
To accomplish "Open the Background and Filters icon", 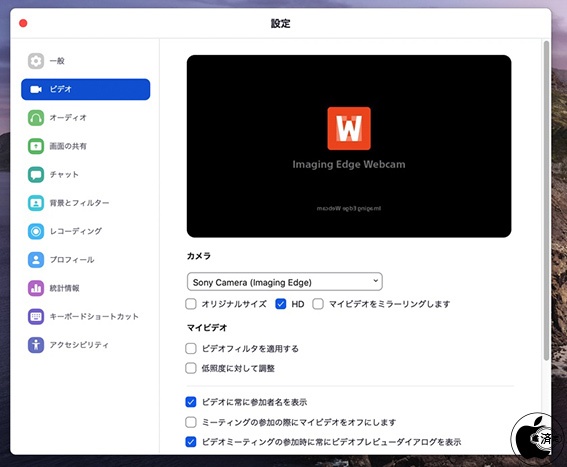I will coord(36,203).
